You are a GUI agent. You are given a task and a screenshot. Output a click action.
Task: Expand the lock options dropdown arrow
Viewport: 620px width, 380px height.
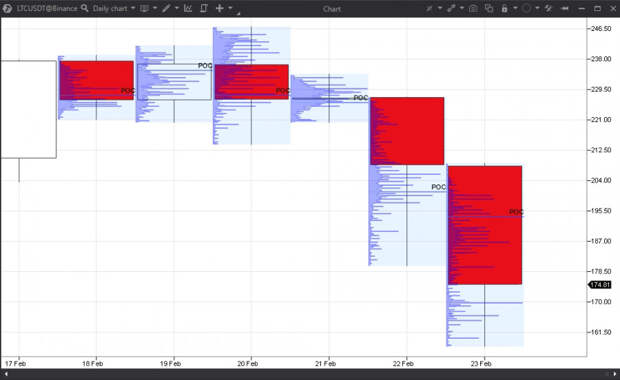[x=515, y=8]
